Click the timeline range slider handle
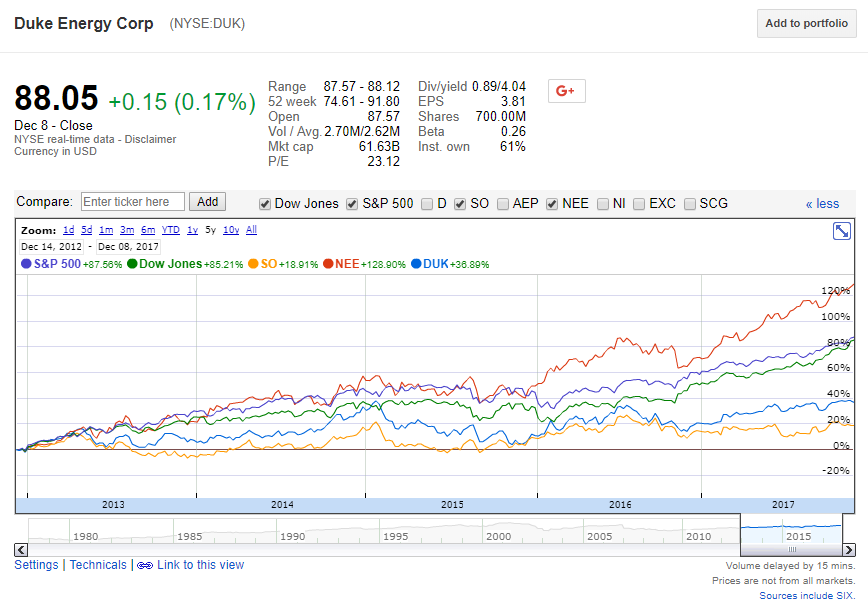The width and height of the screenshot is (868, 612). click(792, 549)
